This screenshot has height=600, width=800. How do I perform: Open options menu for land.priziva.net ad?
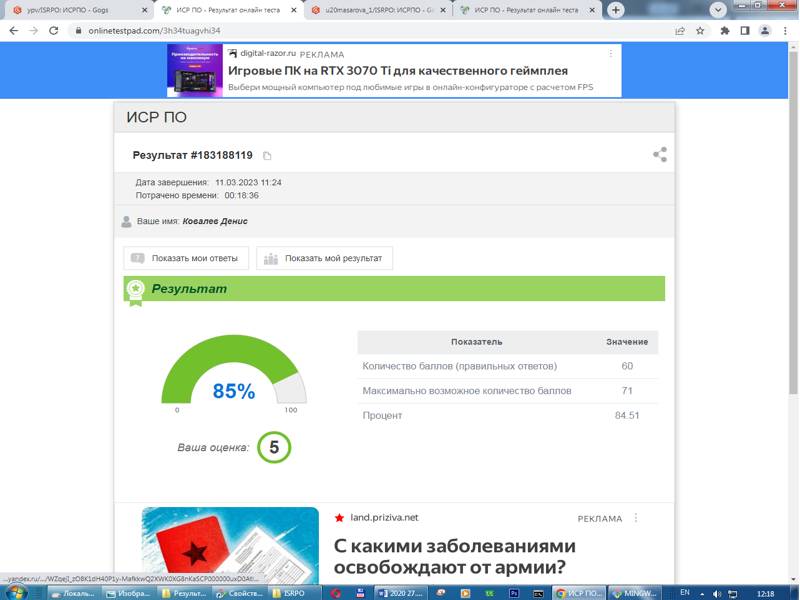click(636, 518)
